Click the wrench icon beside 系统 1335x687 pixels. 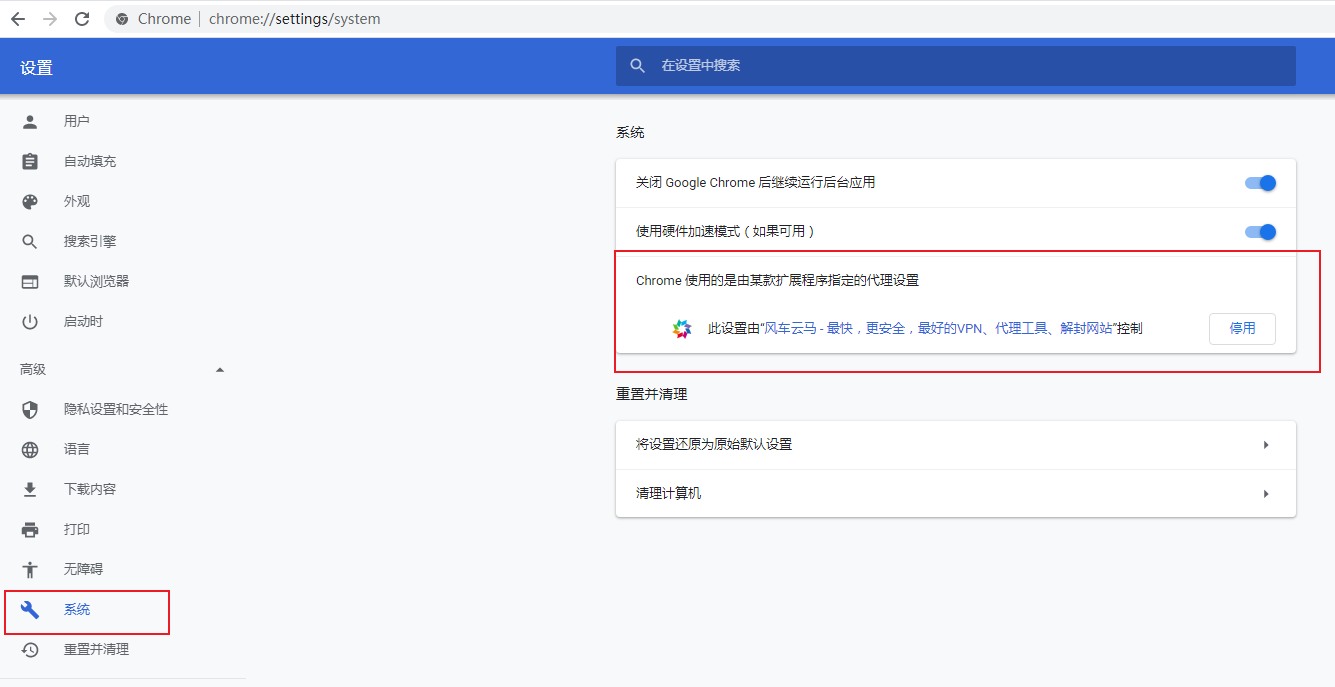[x=30, y=609]
